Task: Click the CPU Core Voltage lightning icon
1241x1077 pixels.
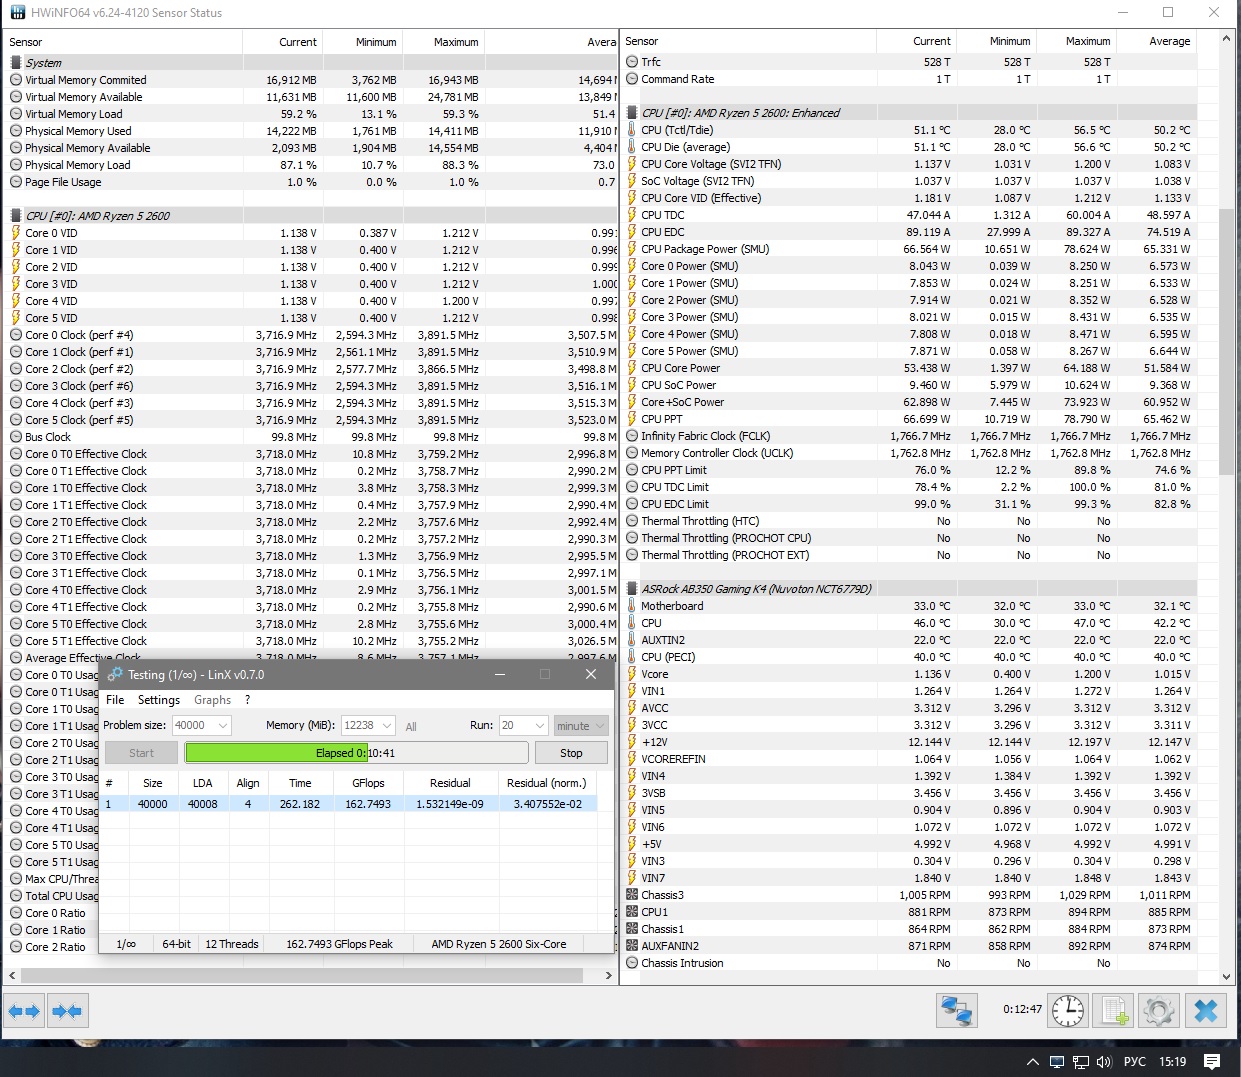Action: pos(632,164)
